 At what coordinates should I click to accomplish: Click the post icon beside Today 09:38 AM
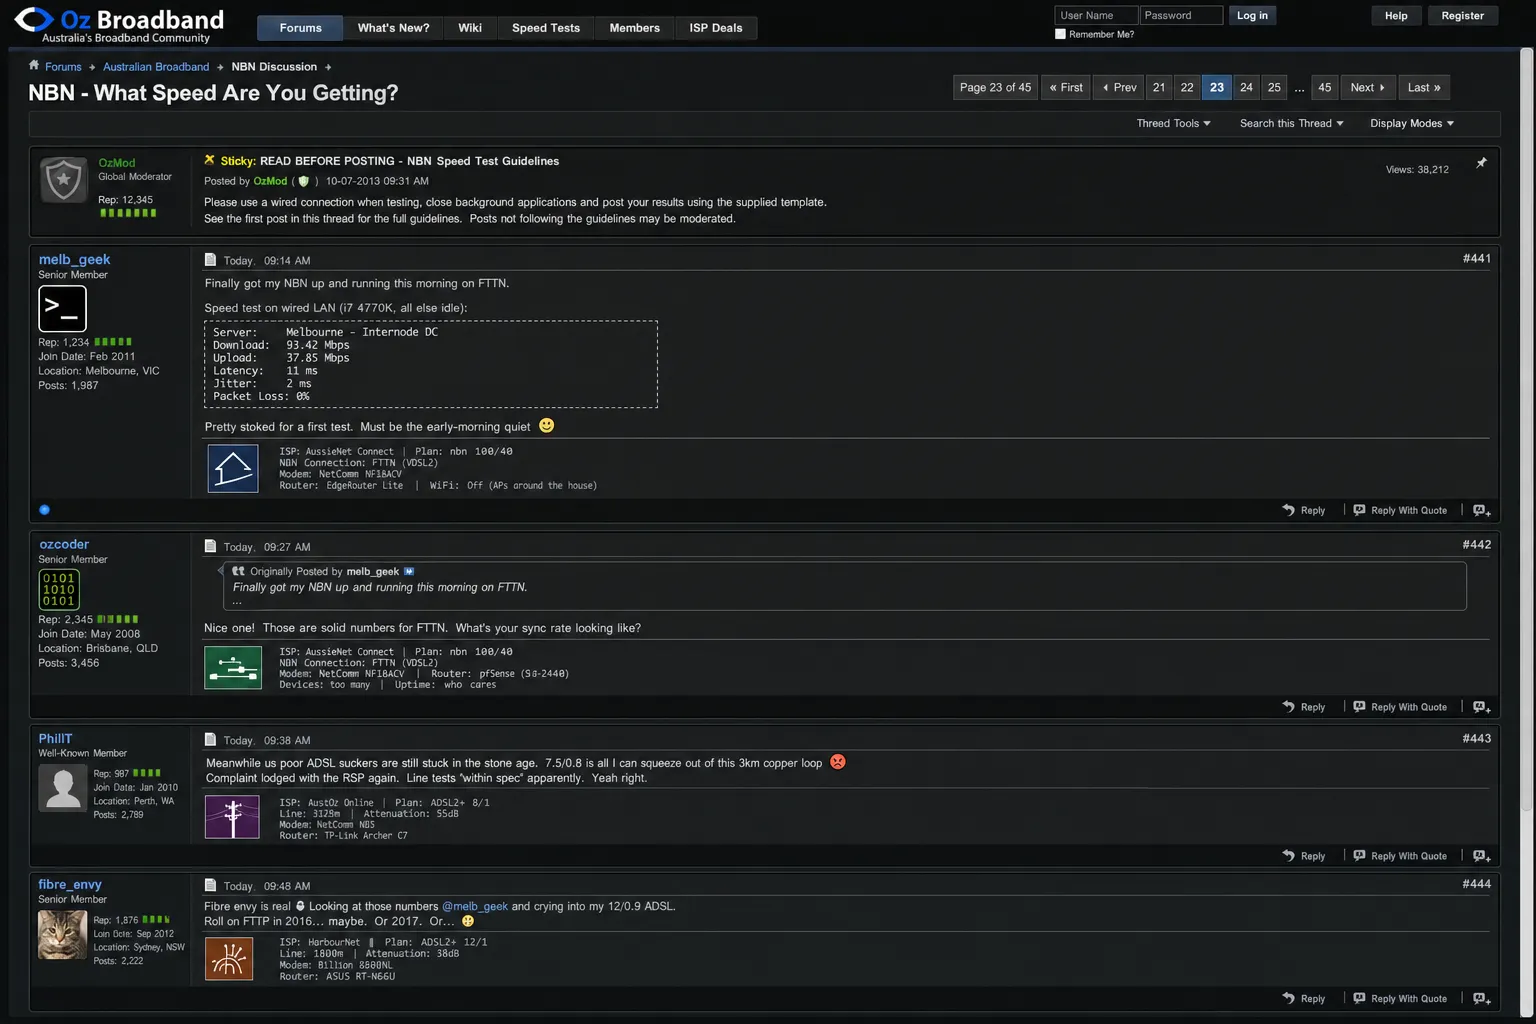pyautogui.click(x=210, y=740)
